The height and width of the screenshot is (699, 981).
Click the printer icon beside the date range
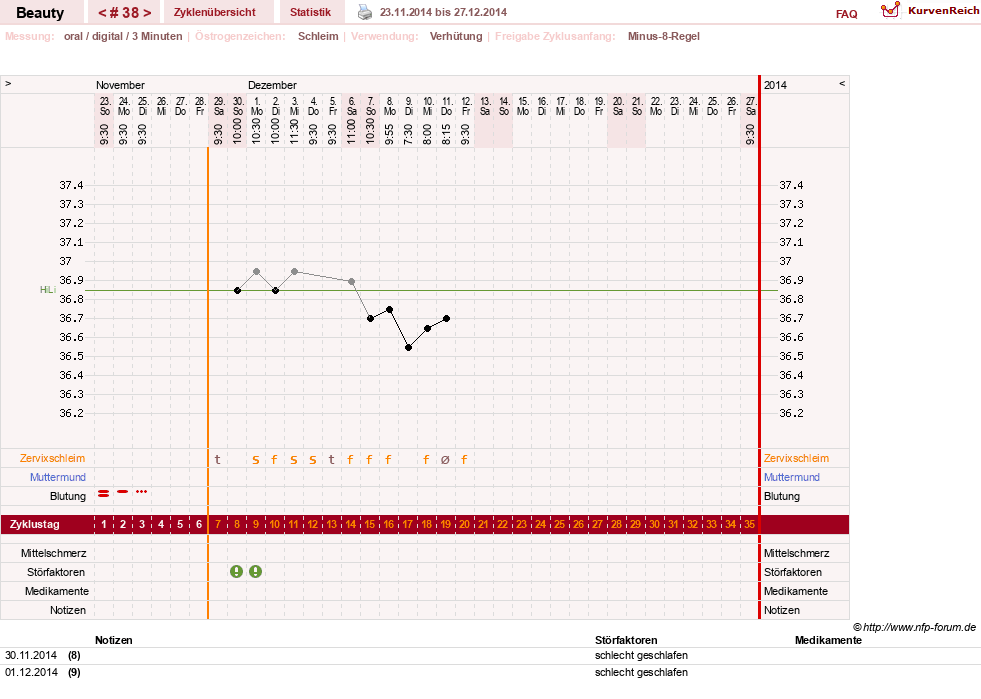tap(365, 12)
